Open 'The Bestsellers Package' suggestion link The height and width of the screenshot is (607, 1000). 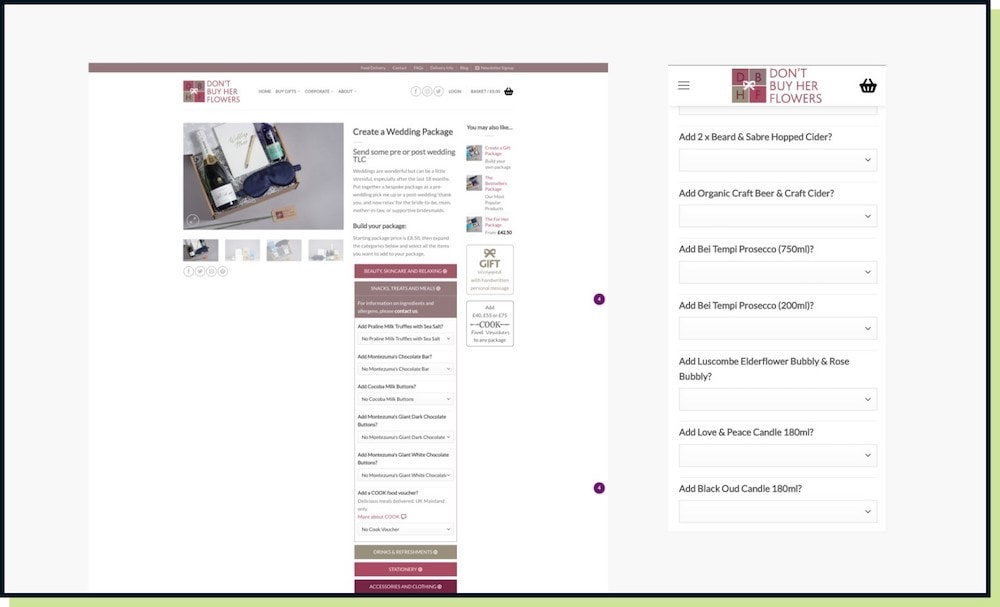pos(496,184)
